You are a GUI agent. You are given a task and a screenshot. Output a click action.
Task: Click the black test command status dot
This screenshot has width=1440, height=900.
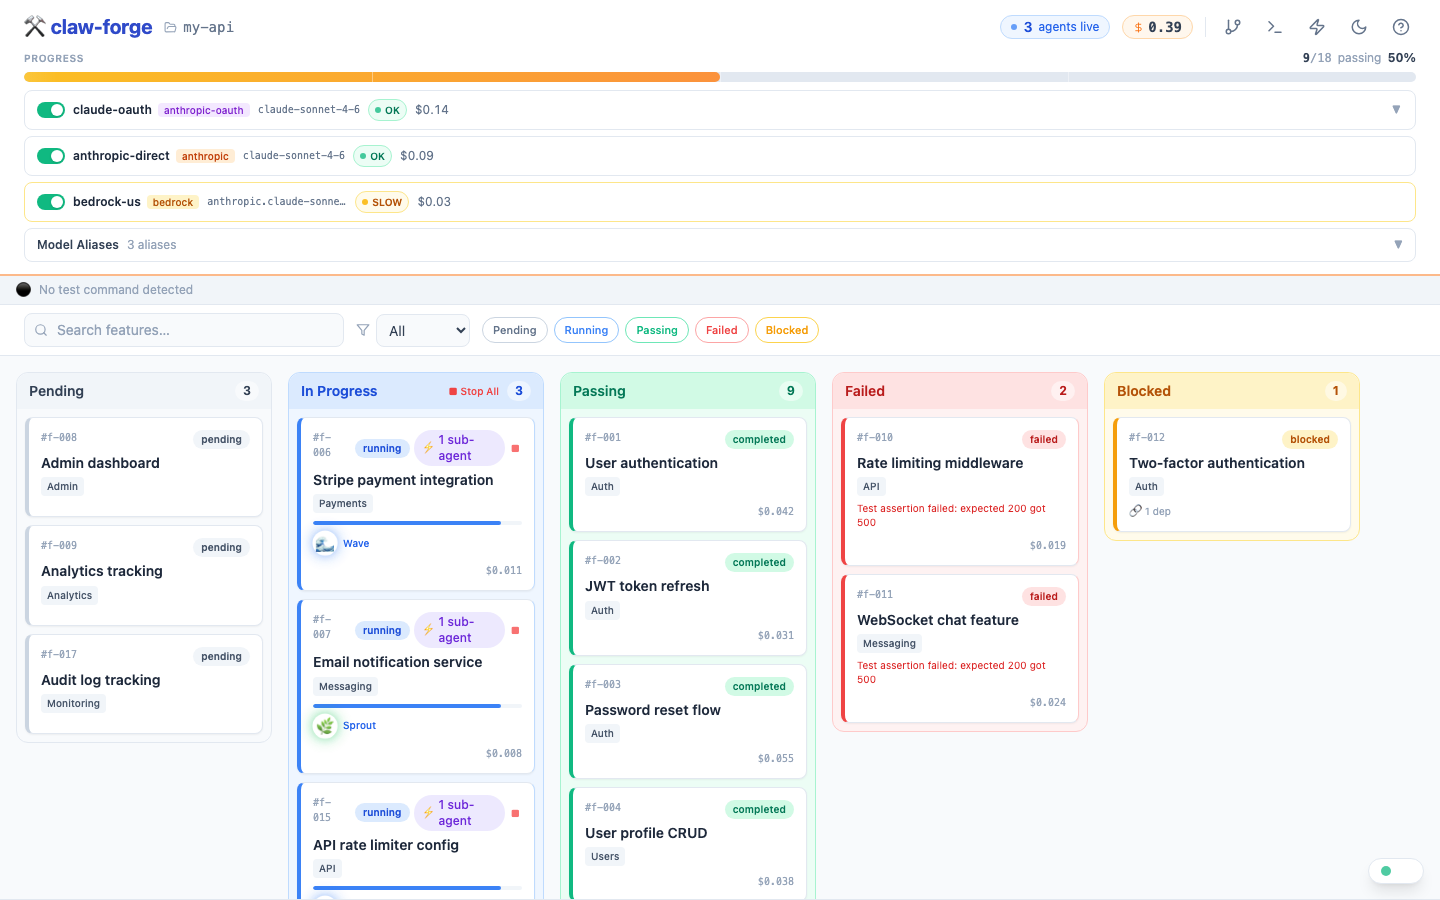click(x=23, y=290)
